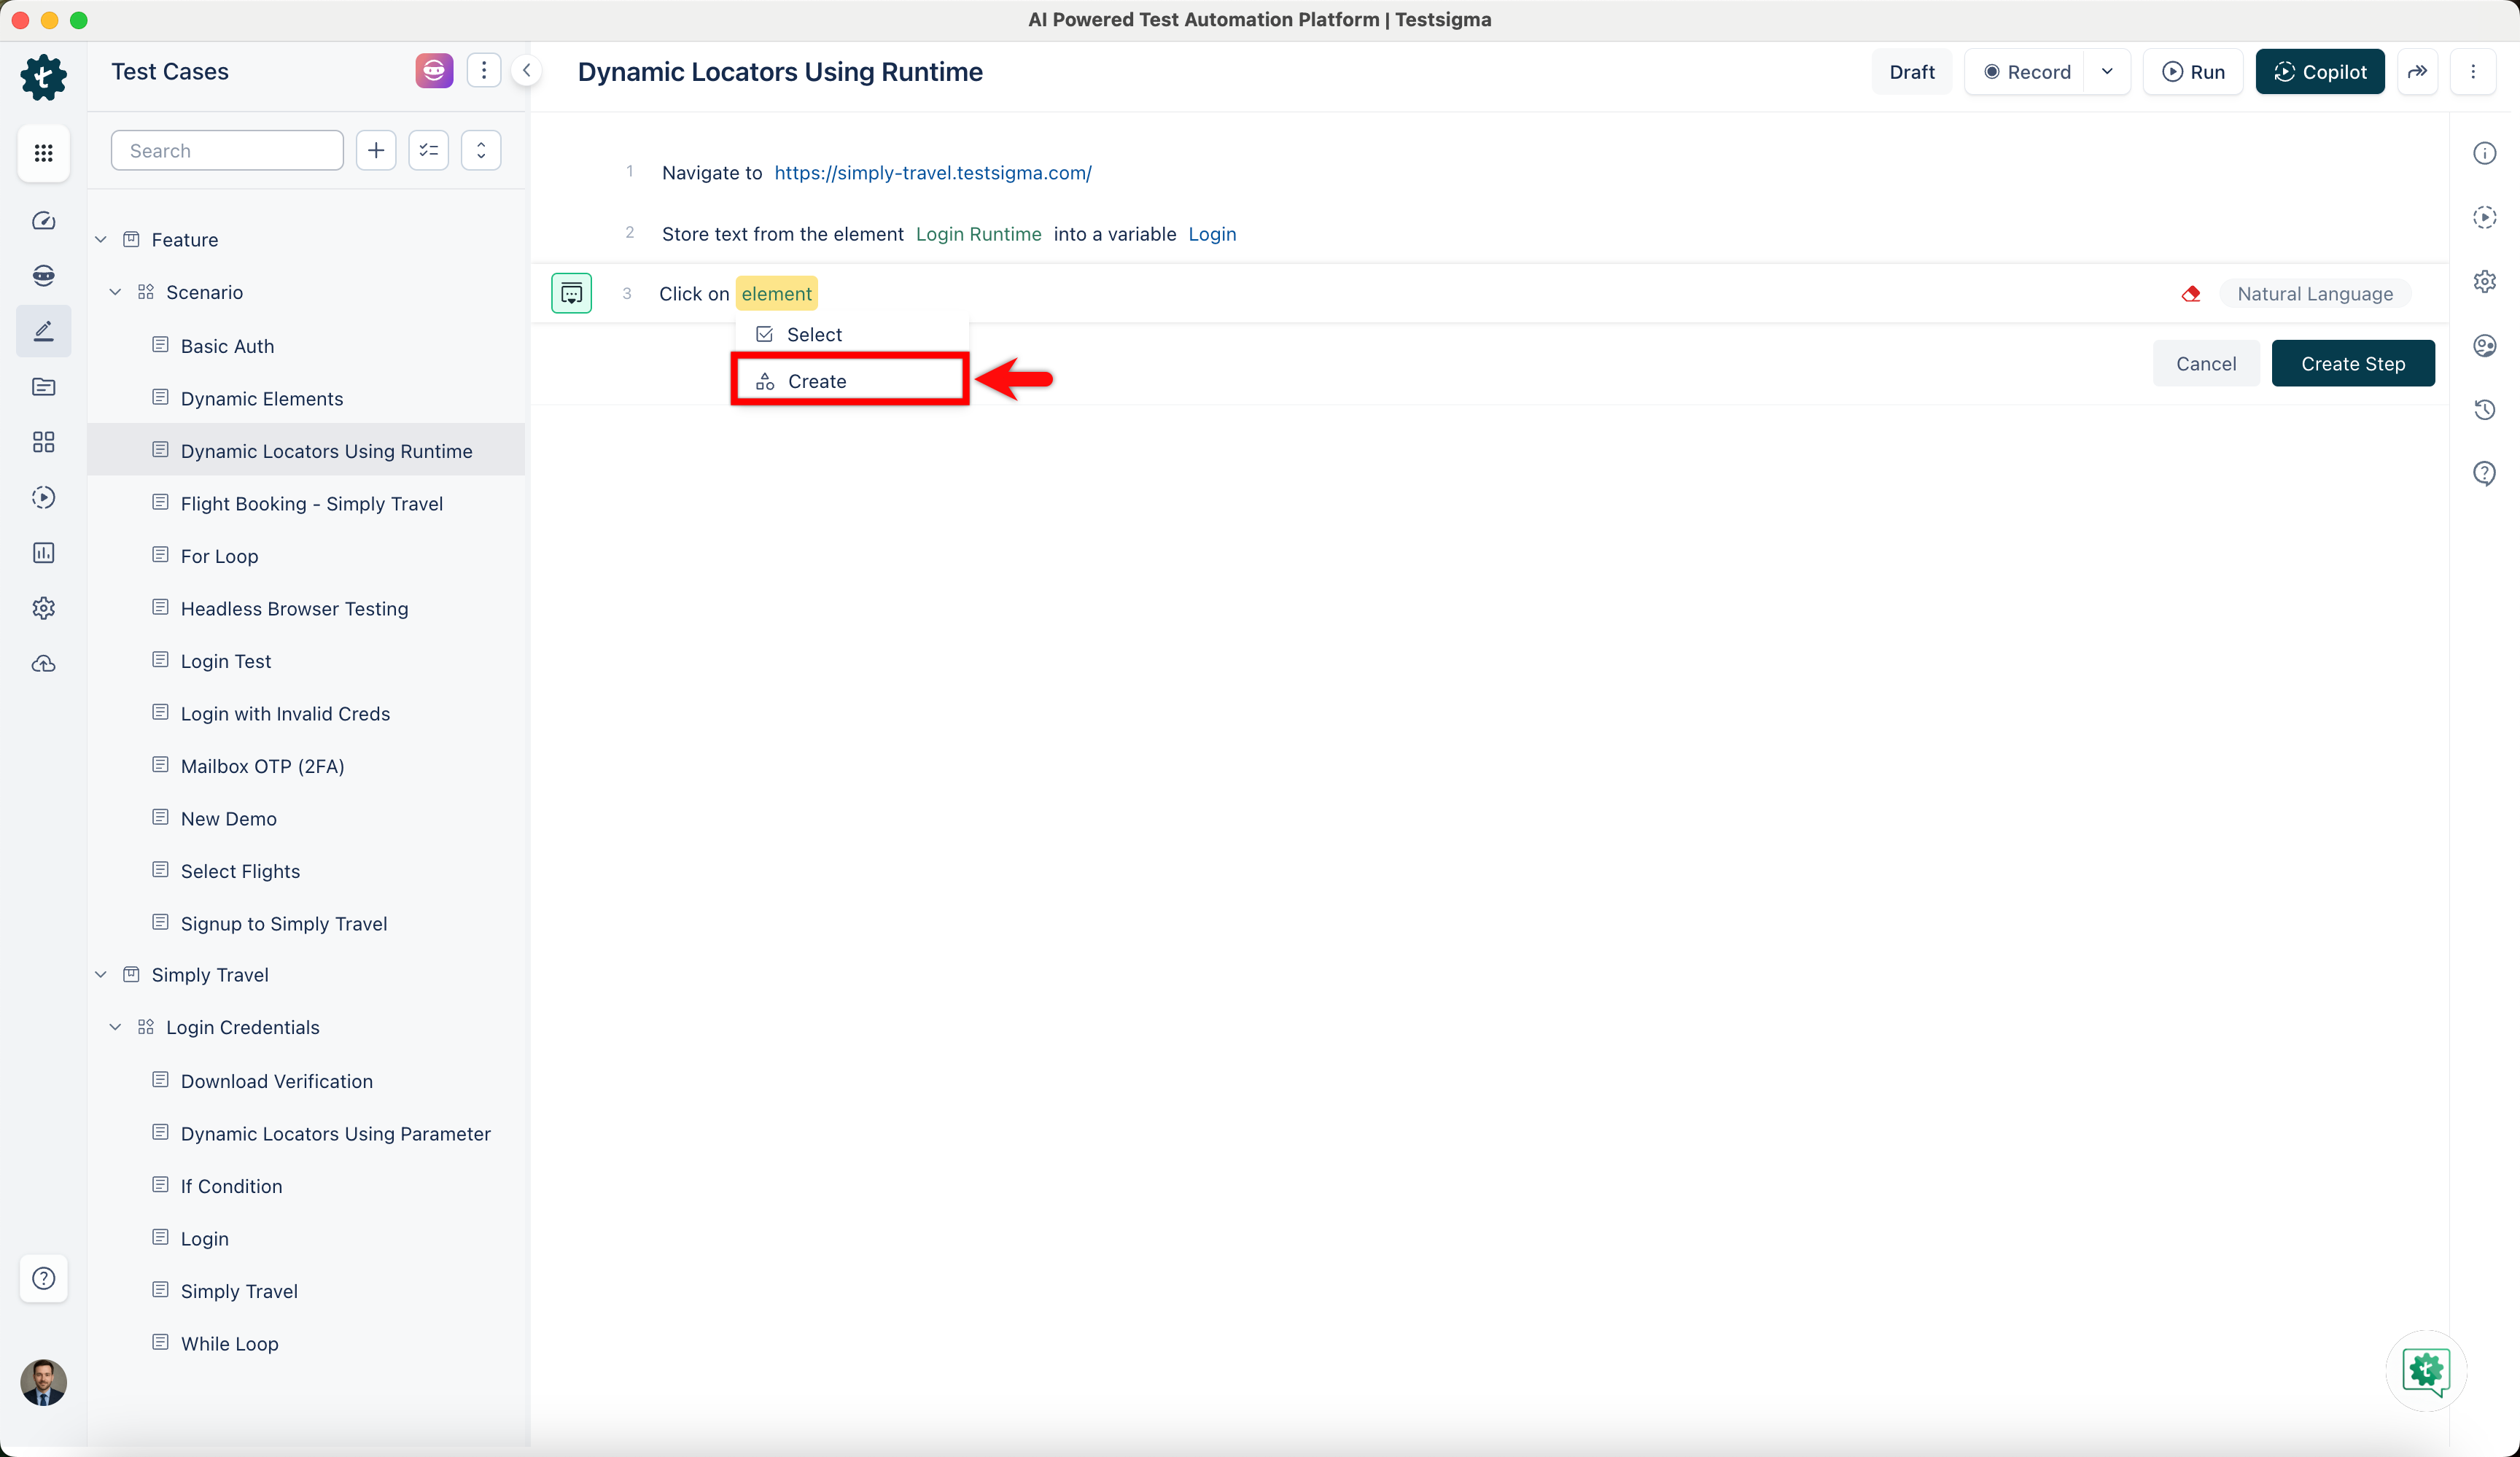
Task: Collapse the Simply Travel folder chevron
Action: point(101,975)
